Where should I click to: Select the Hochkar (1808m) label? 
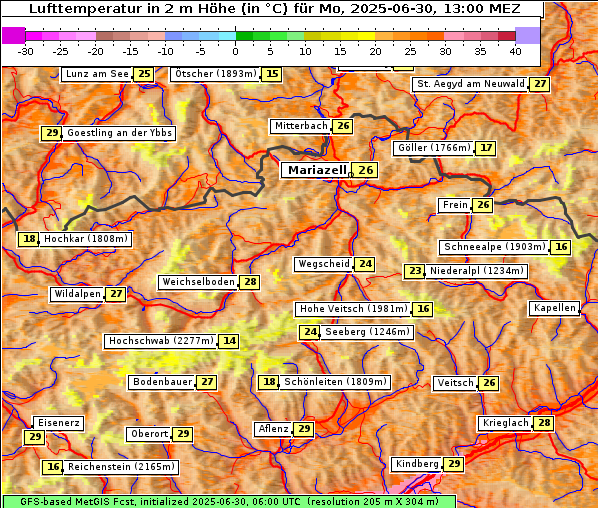[86, 239]
